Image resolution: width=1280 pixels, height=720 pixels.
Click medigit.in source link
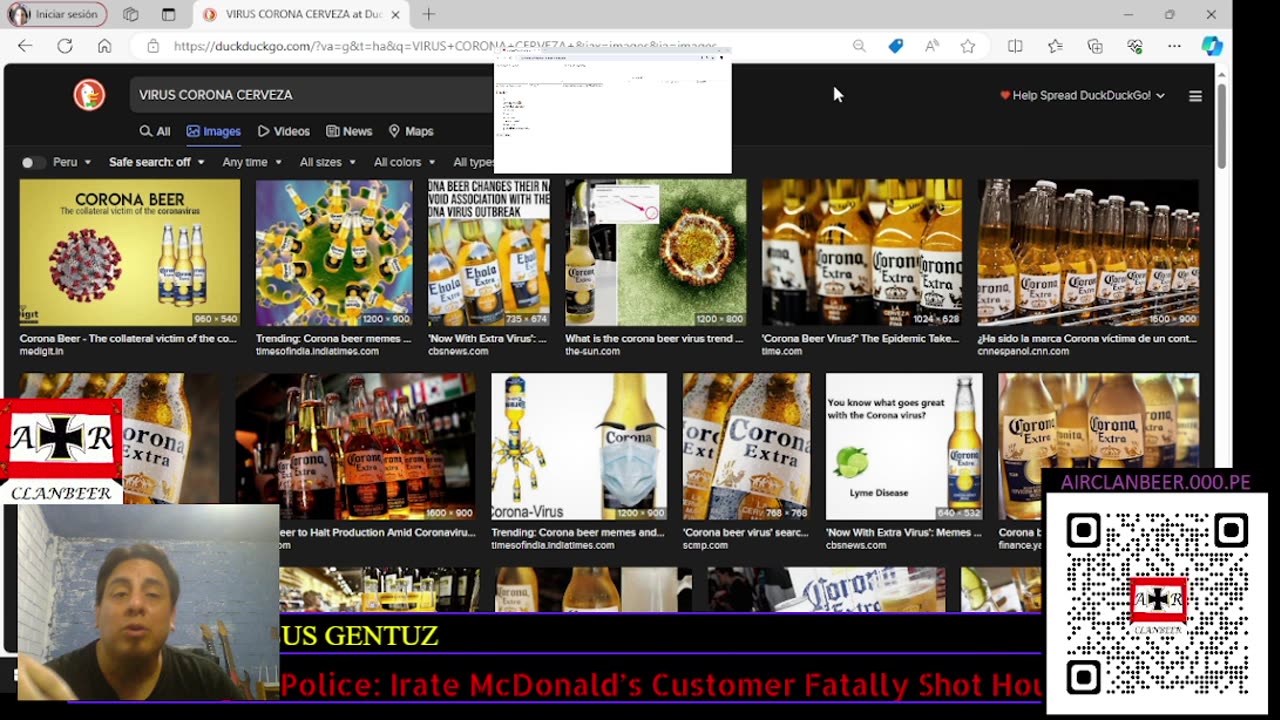[45, 351]
